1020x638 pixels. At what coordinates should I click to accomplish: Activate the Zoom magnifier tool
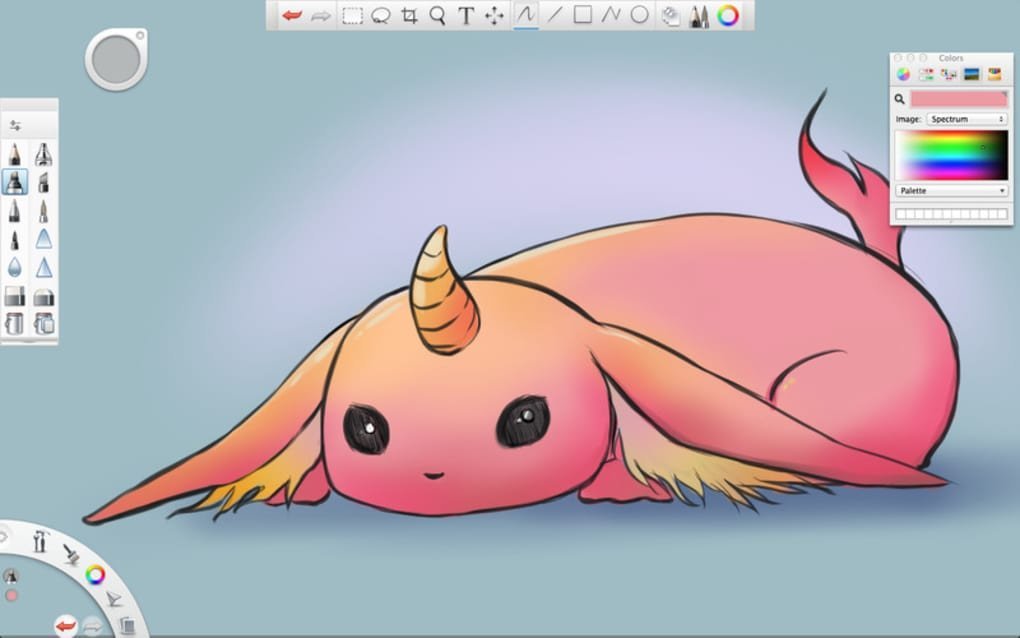(437, 15)
